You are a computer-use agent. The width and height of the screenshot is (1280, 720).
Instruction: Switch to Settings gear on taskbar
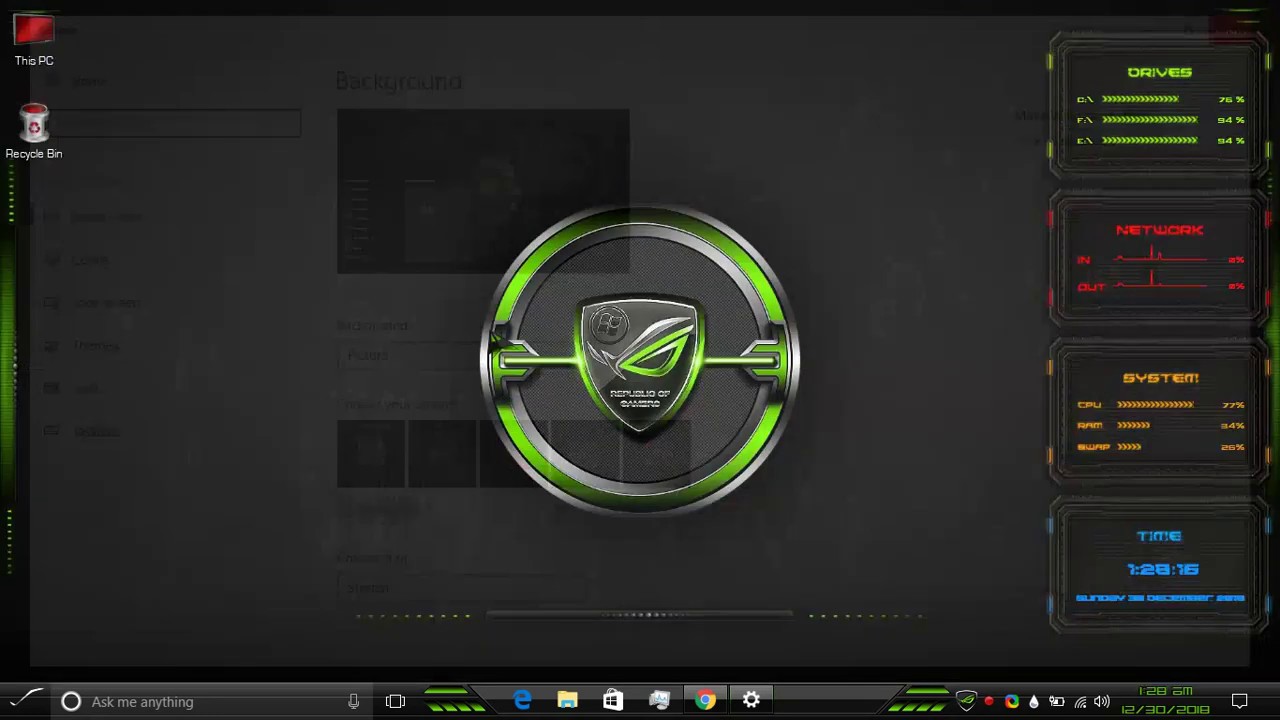coord(751,701)
